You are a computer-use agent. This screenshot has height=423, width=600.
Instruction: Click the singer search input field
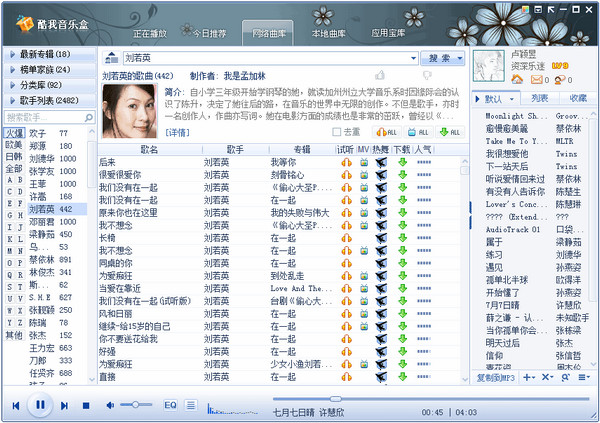[x=44, y=118]
